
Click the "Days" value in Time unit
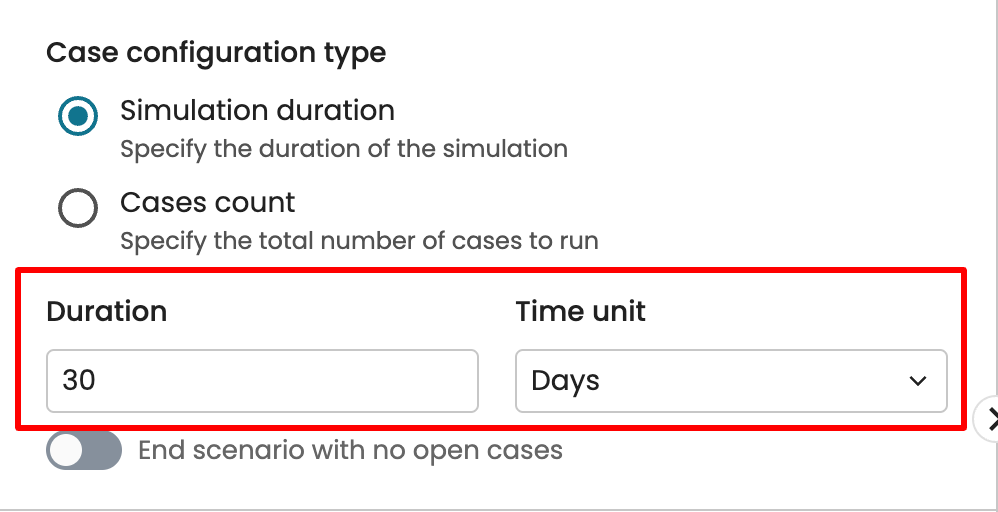click(565, 381)
